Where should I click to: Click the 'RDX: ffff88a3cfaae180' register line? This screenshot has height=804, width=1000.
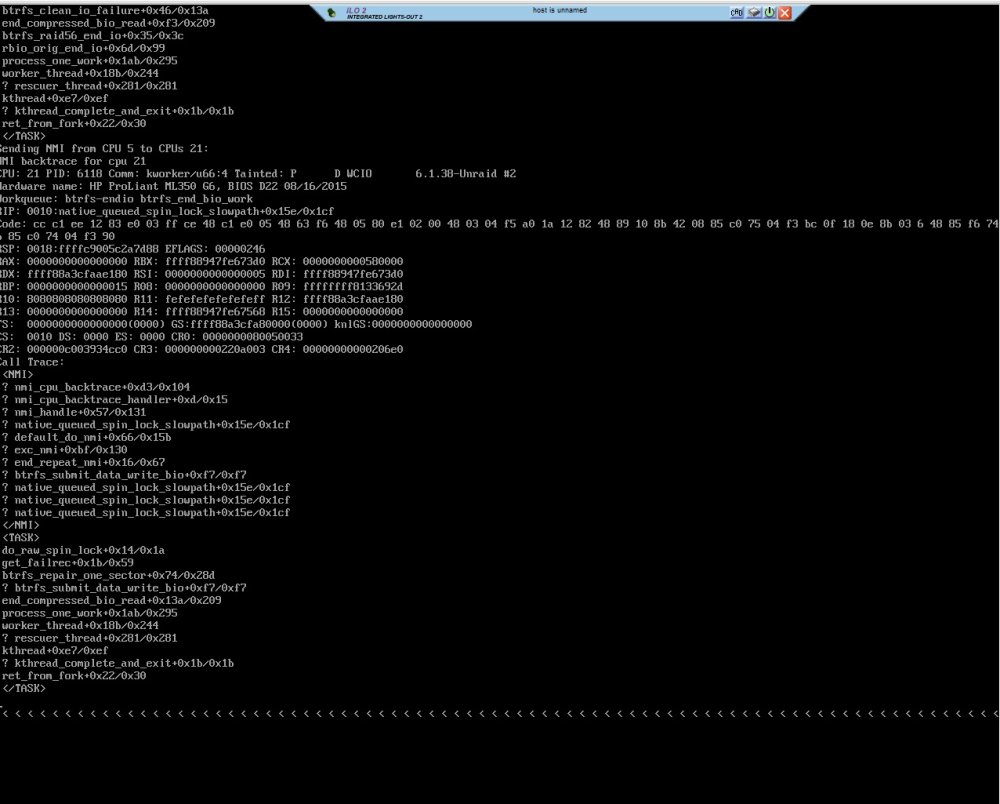[x=202, y=274]
